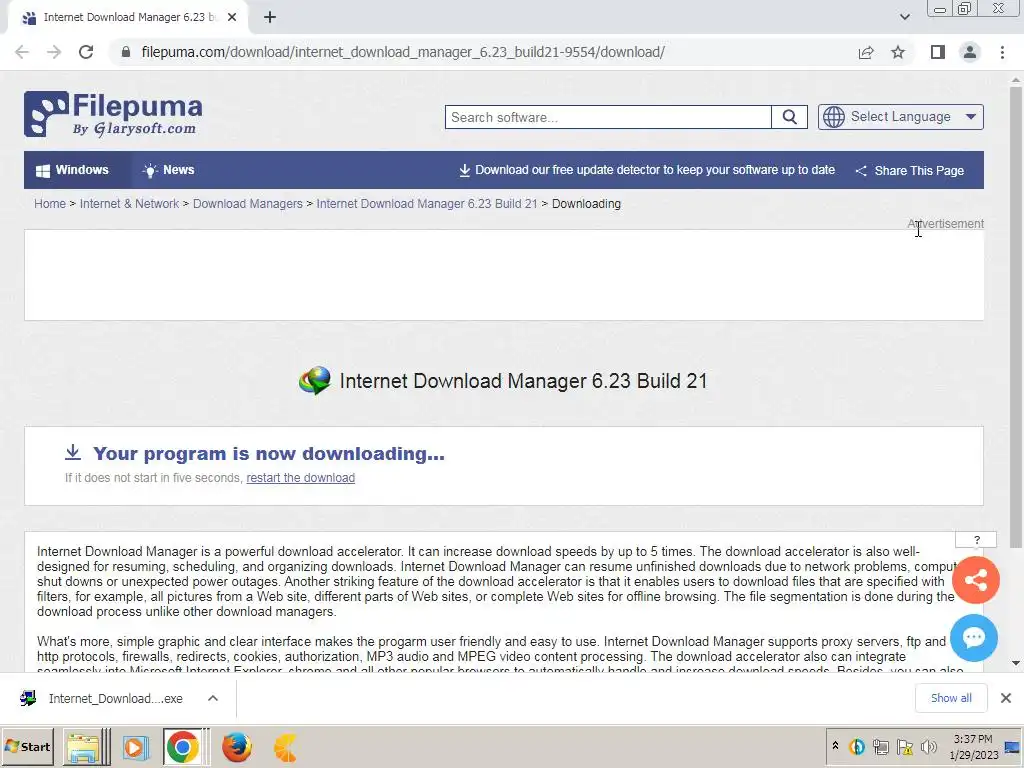Open the blue chat bubble button
The height and width of the screenshot is (768, 1024).
(974, 637)
